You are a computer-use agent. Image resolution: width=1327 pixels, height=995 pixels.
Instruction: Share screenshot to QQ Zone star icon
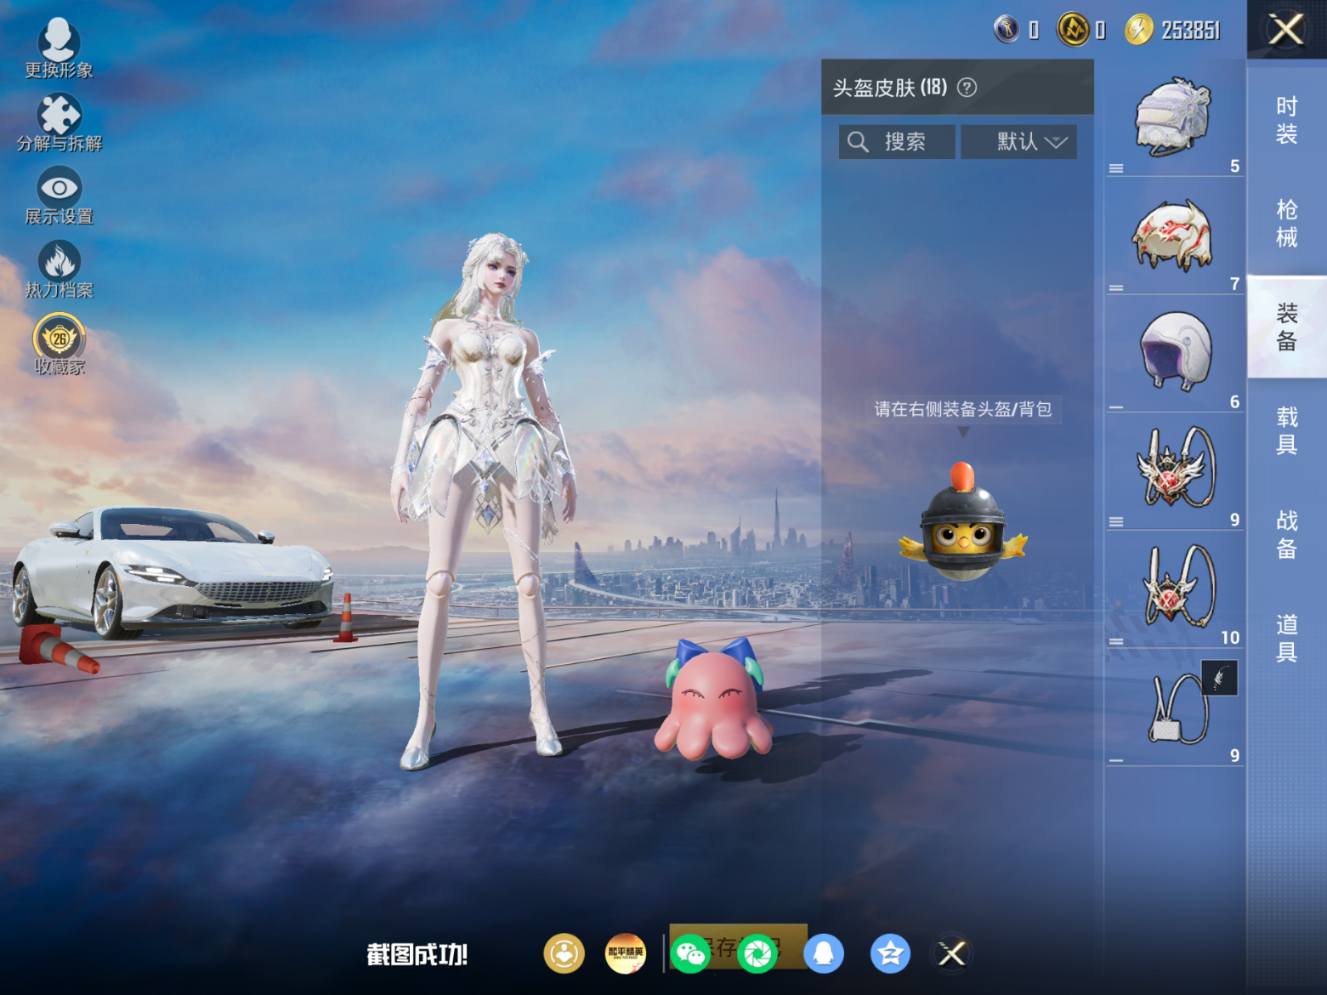[890, 953]
